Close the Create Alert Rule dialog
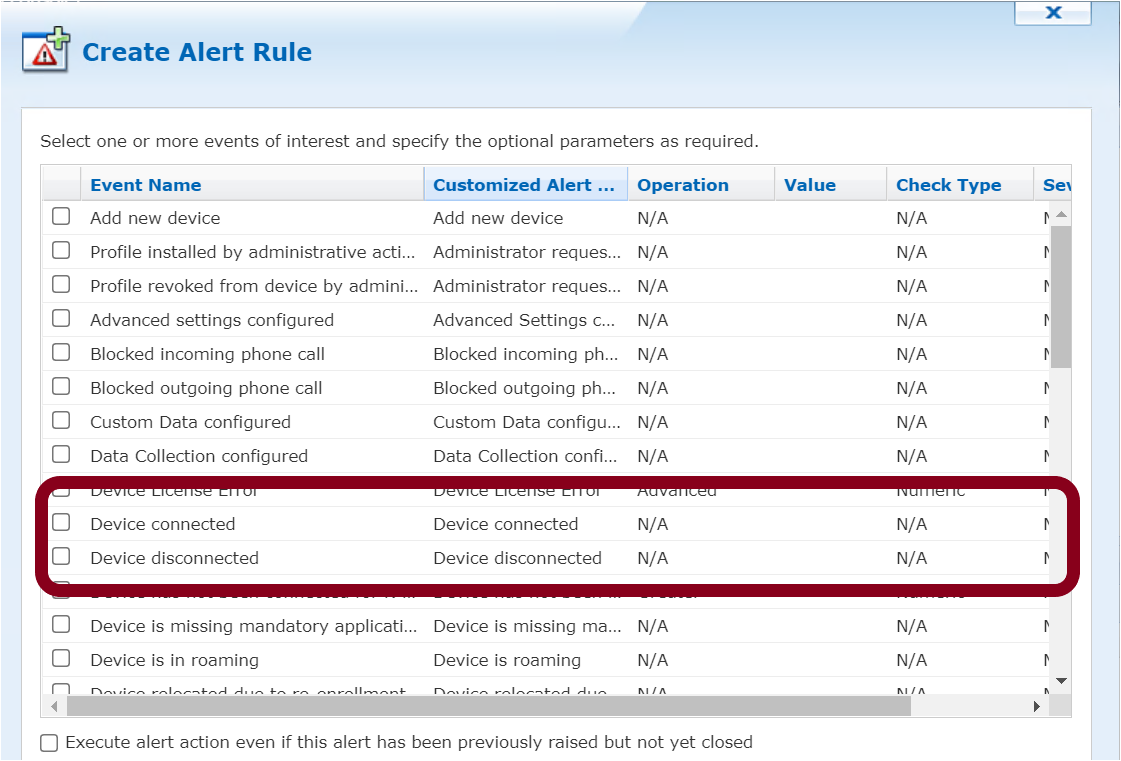The width and height of the screenshot is (1121, 761). point(1053,13)
